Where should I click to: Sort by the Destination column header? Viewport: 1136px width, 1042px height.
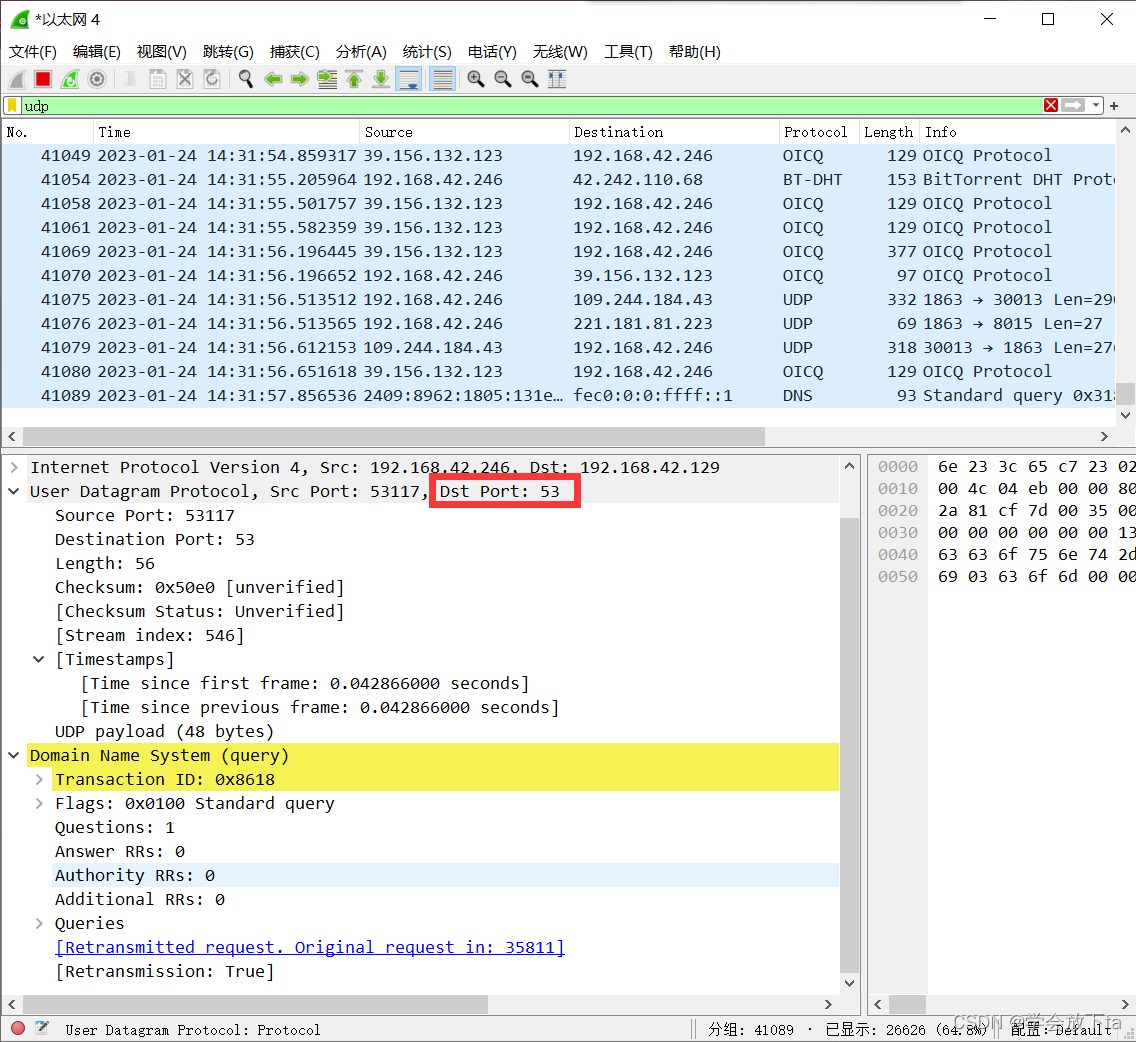[674, 132]
